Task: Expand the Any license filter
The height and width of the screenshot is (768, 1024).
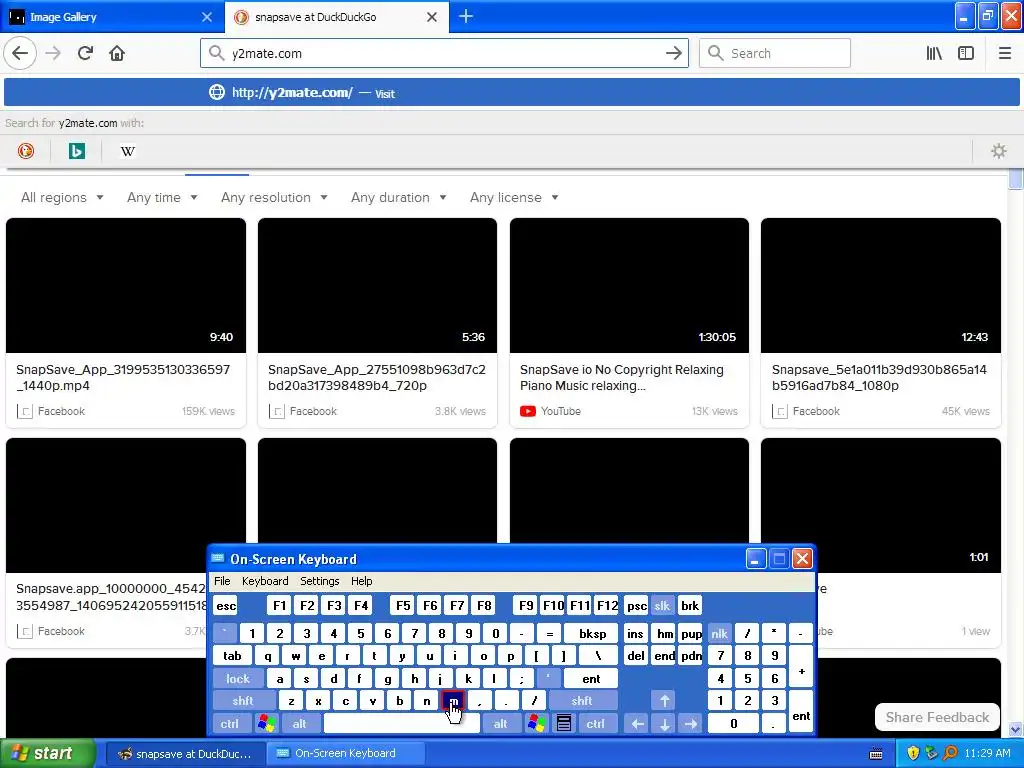Action: coord(514,197)
